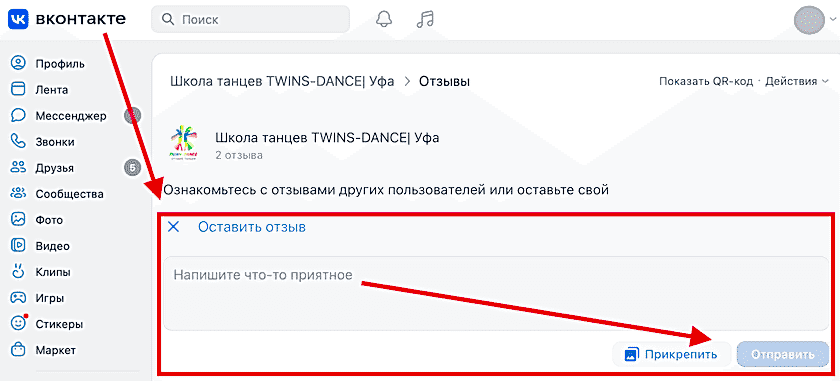Click the Поиск search field

[x=250, y=20]
